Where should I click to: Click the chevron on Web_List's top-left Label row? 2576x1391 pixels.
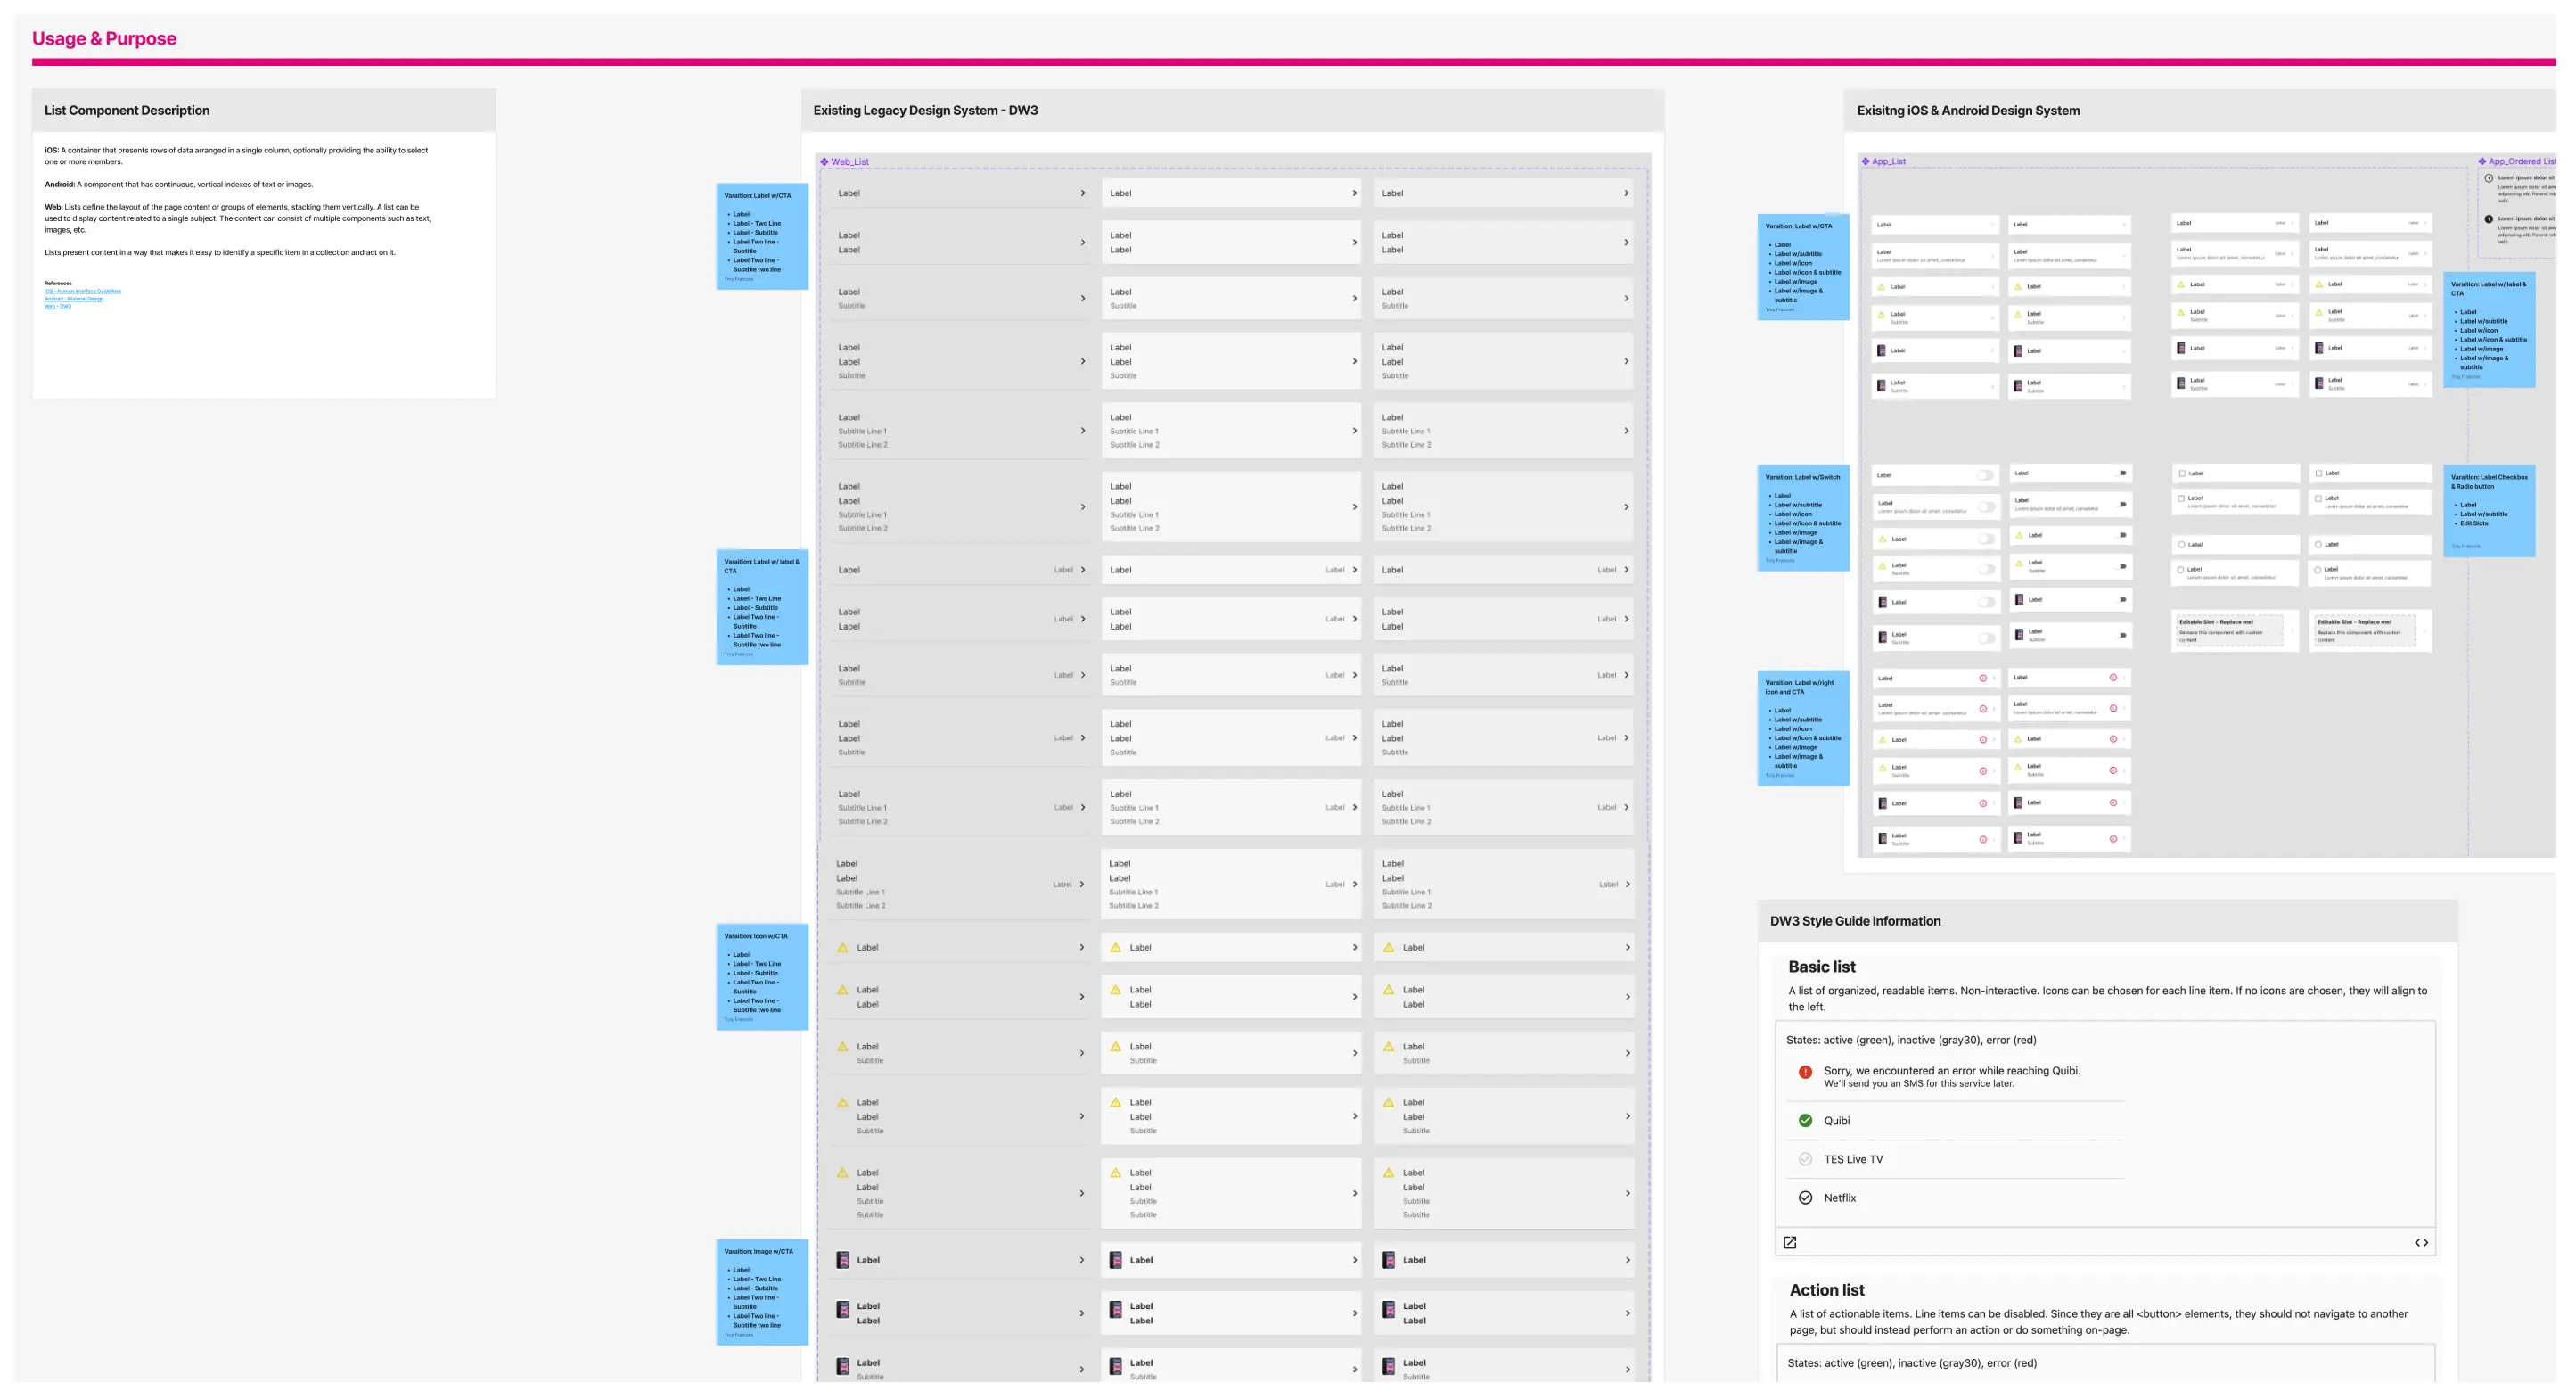1082,194
